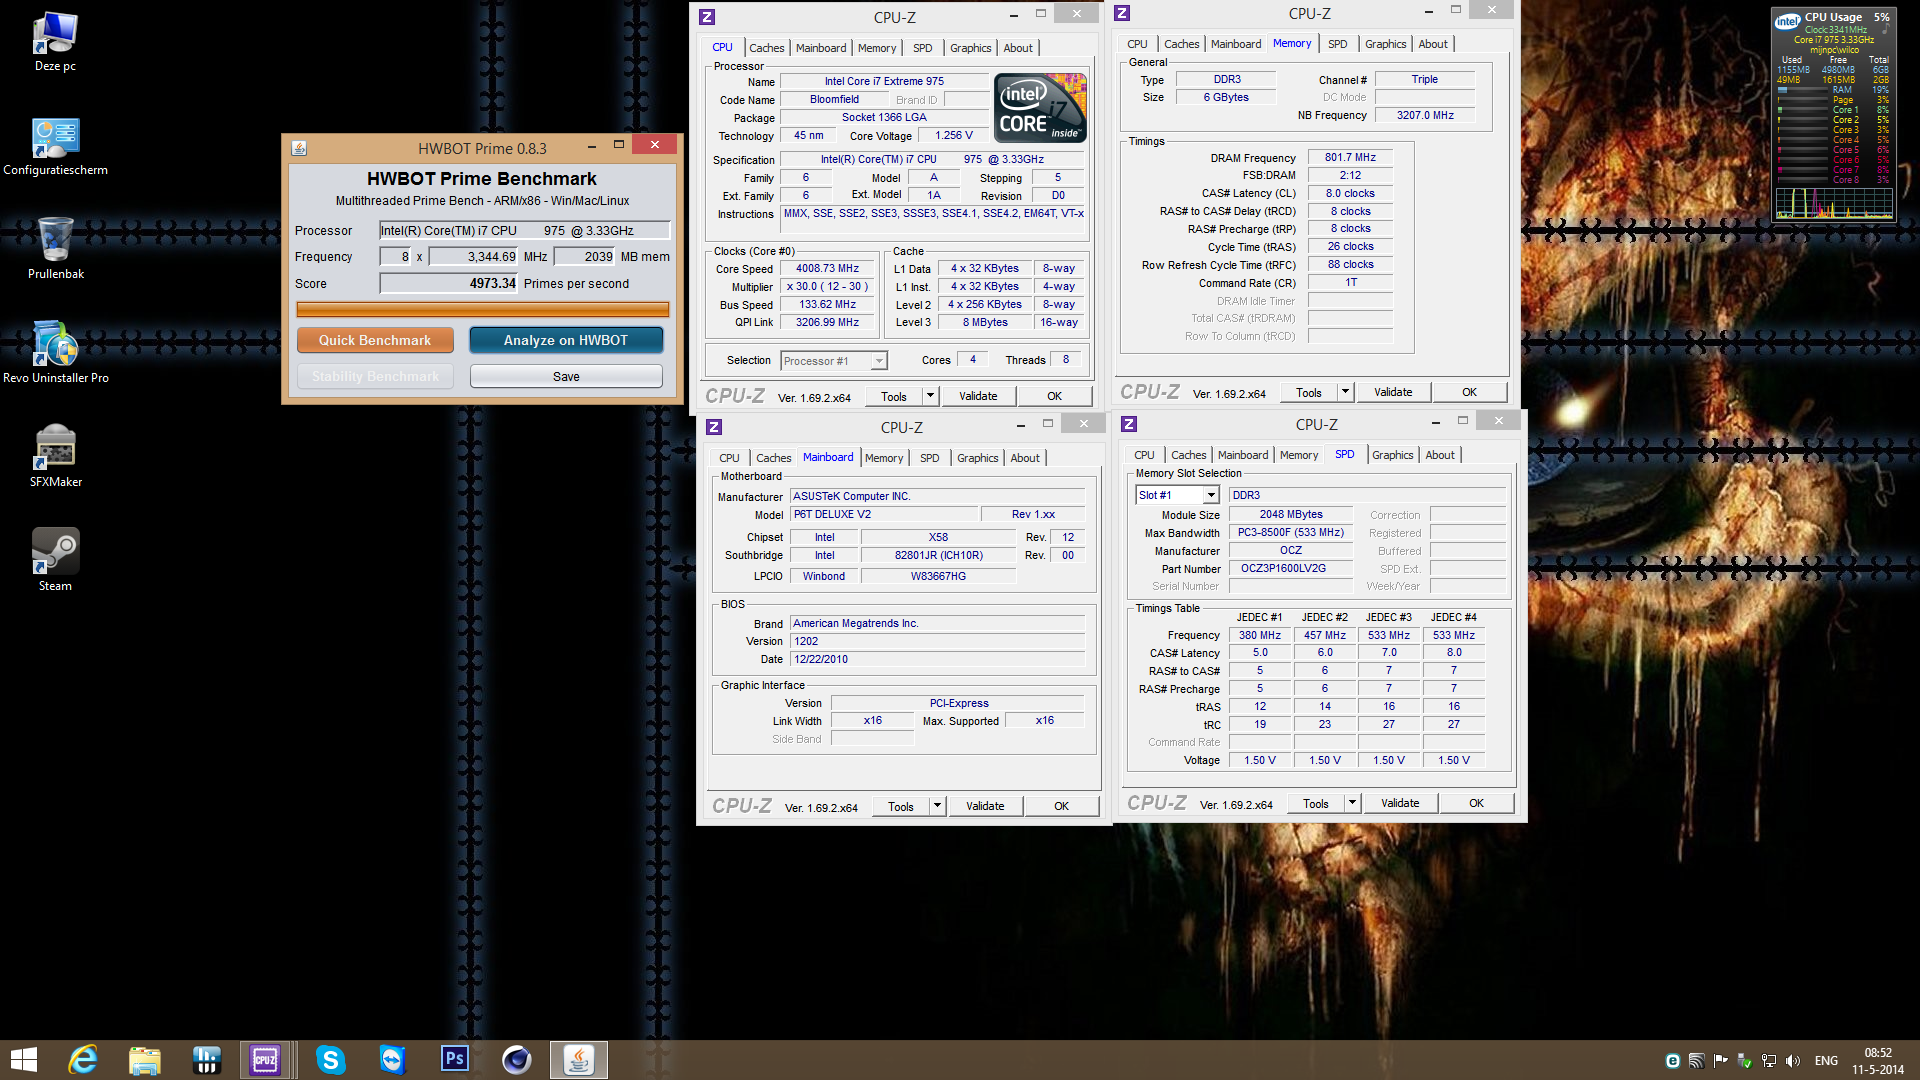Open SFXMaker desktop icon
The width and height of the screenshot is (1920, 1080).
(x=55, y=457)
